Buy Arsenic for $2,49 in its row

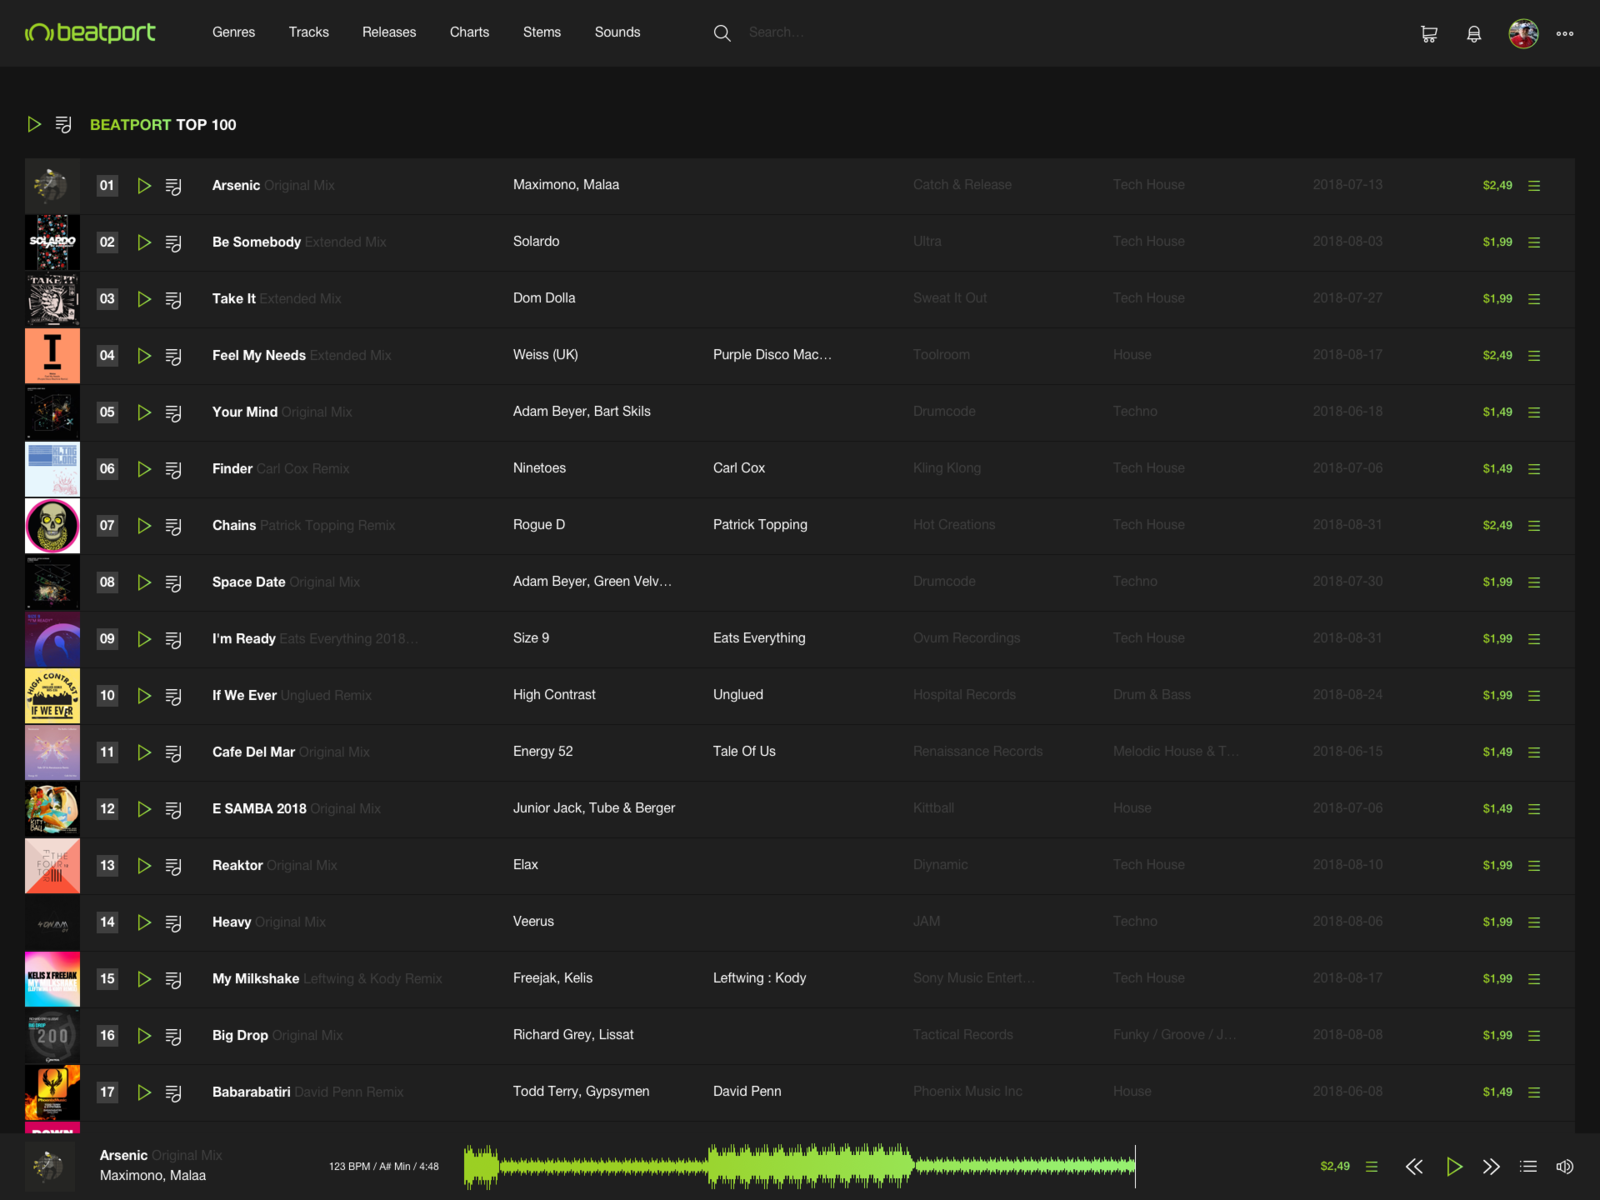[x=1497, y=185]
